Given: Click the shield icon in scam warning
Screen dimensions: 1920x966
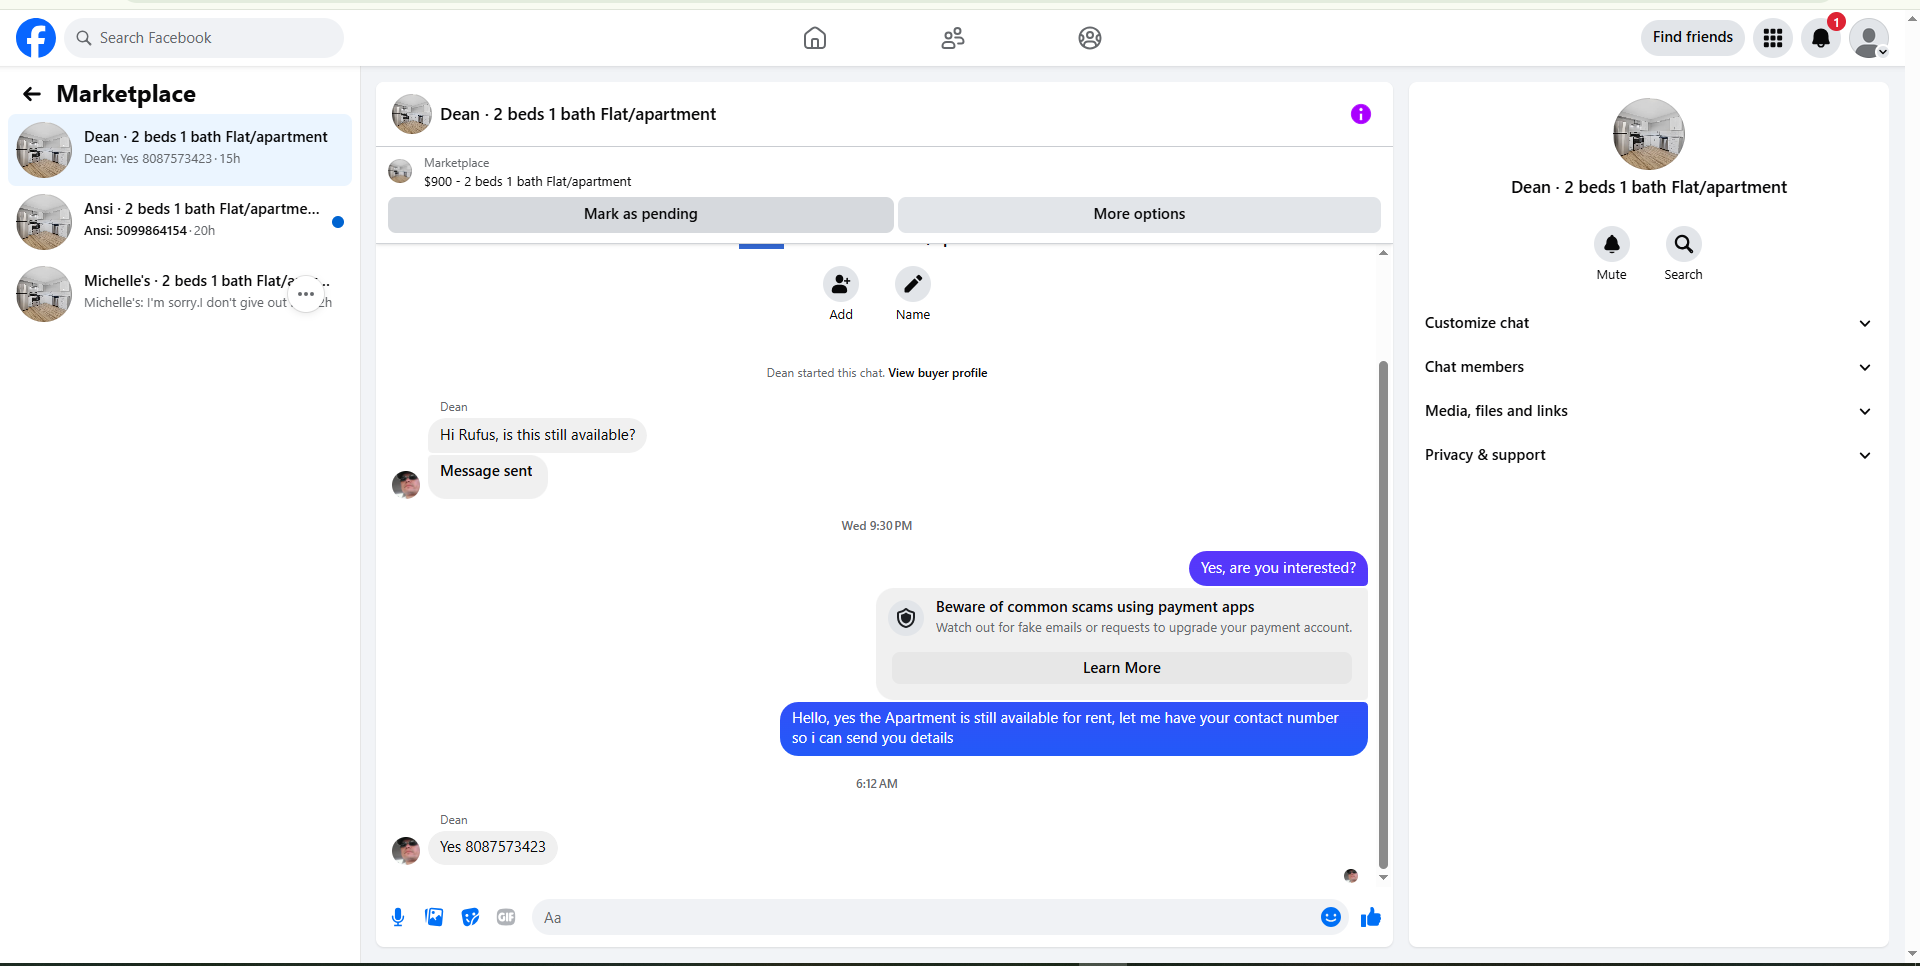Looking at the screenshot, I should (x=906, y=618).
